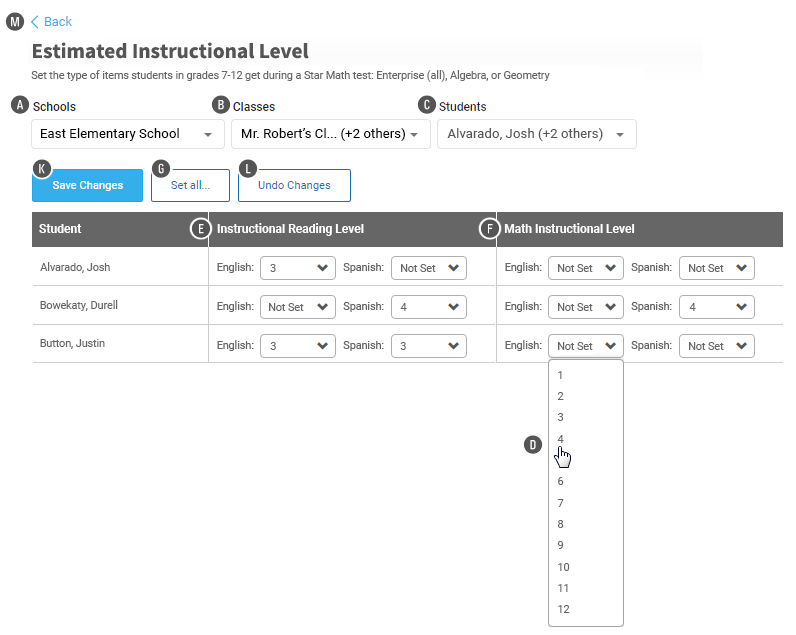796x635 pixels.
Task: Select level 12 from the dropdown list
Action: [564, 609]
